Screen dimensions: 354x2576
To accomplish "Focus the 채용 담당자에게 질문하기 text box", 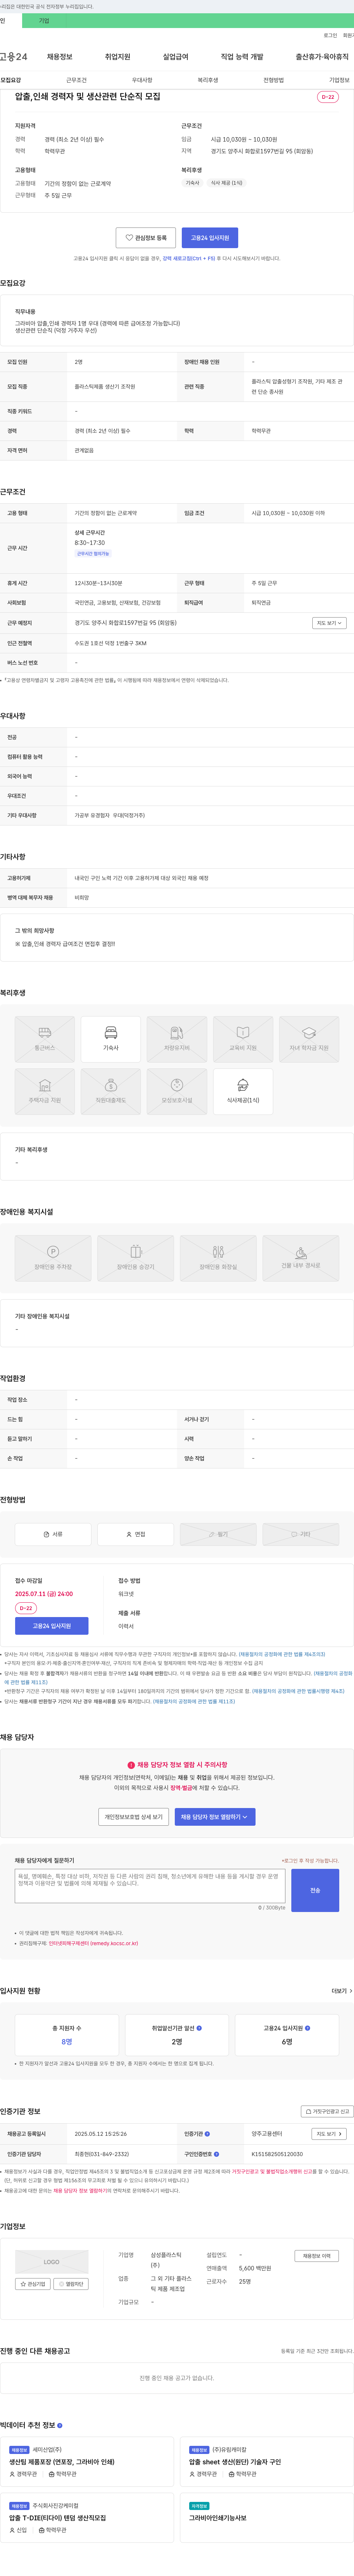I will tap(150, 1886).
